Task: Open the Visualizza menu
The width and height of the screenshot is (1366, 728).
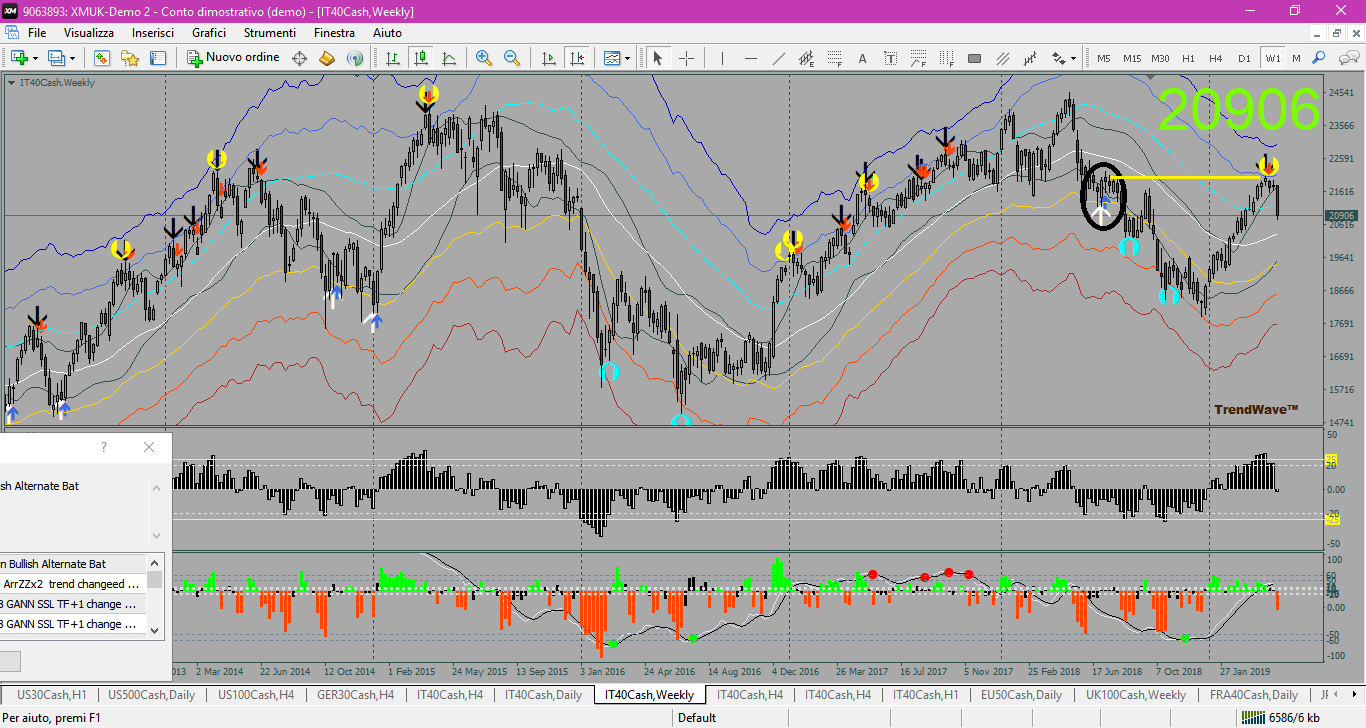Action: (x=89, y=33)
